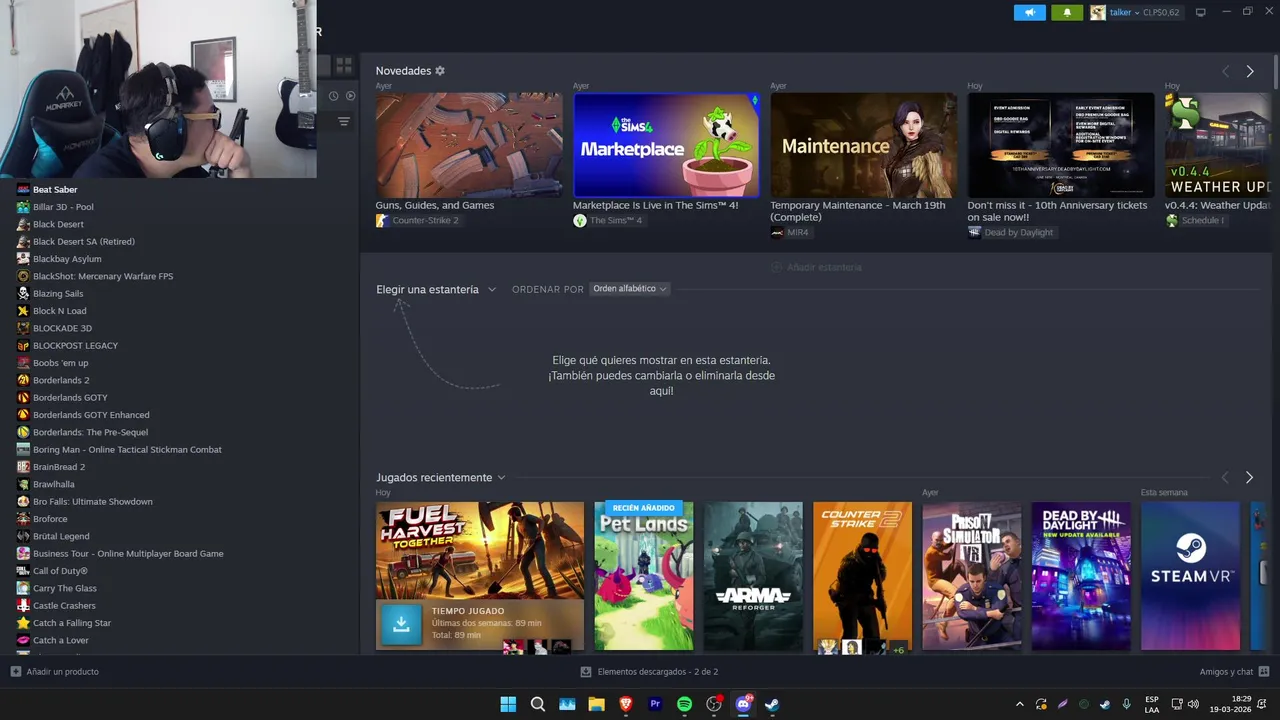The height and width of the screenshot is (720, 1280).
Task: Sort library by recent activity clock icon
Action: [x=334, y=96]
